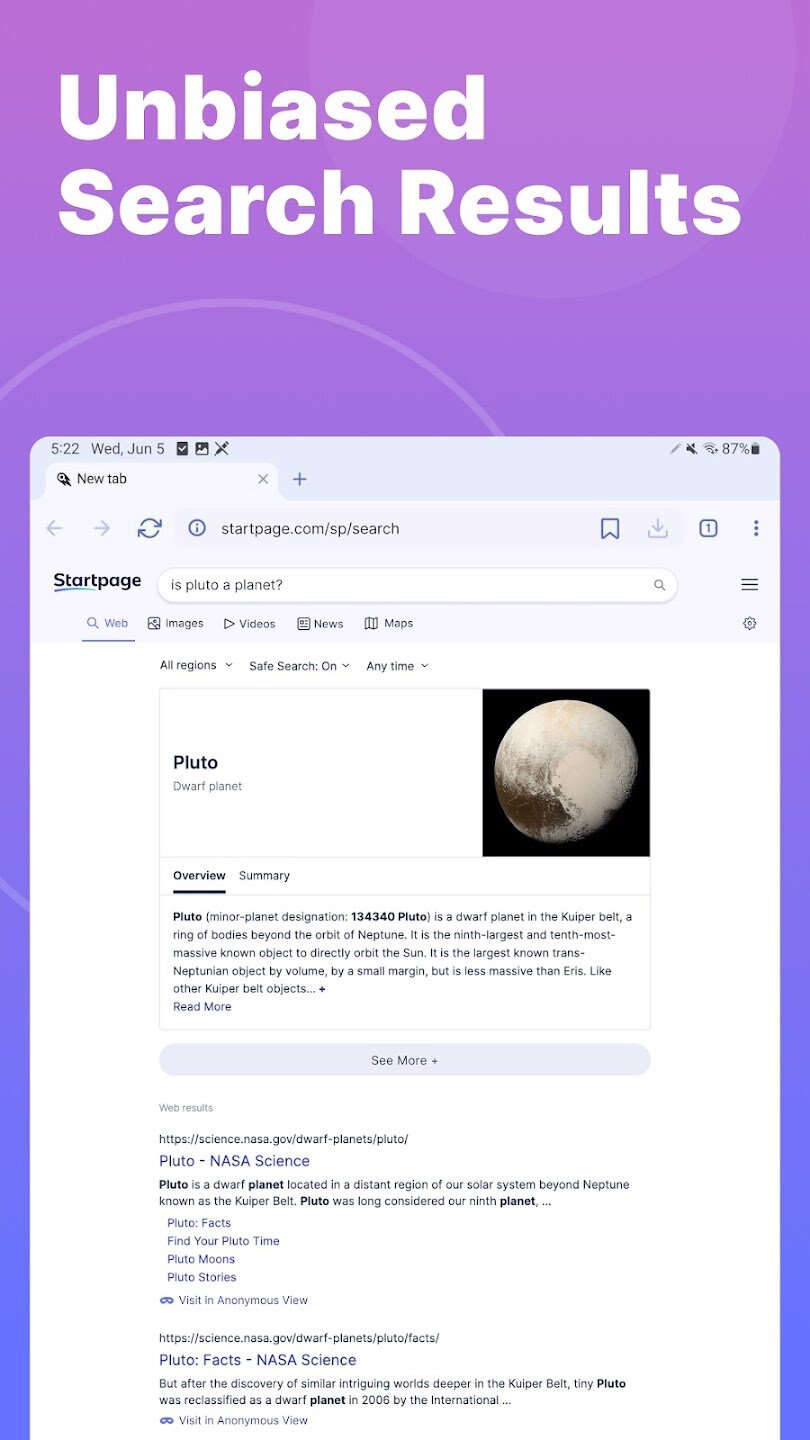Screen dimensions: 810x1440
Task: Select the Summary tab in Pluto card
Action: (264, 875)
